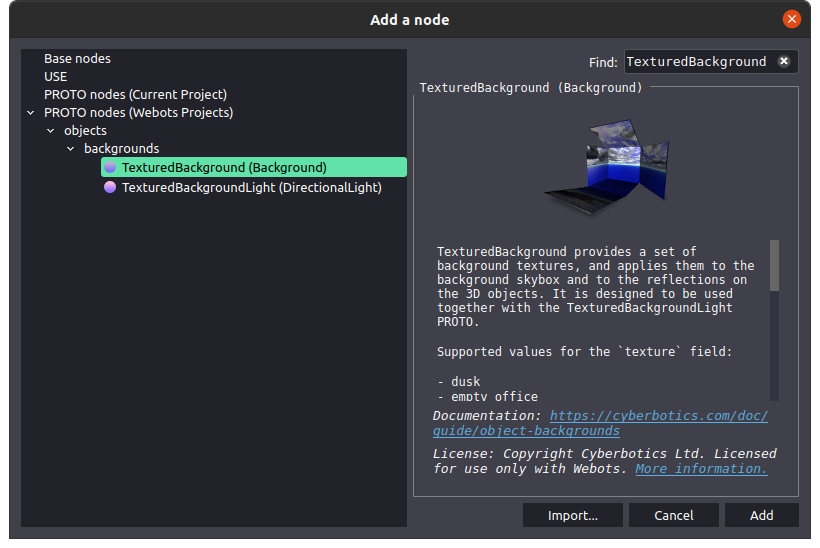Click inside the Find input field
Screen dimensions: 820x548
click(x=696, y=61)
